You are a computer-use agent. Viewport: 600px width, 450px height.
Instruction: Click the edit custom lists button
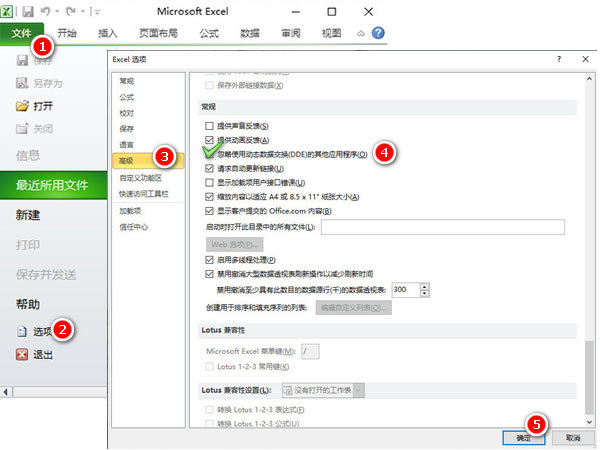[354, 308]
